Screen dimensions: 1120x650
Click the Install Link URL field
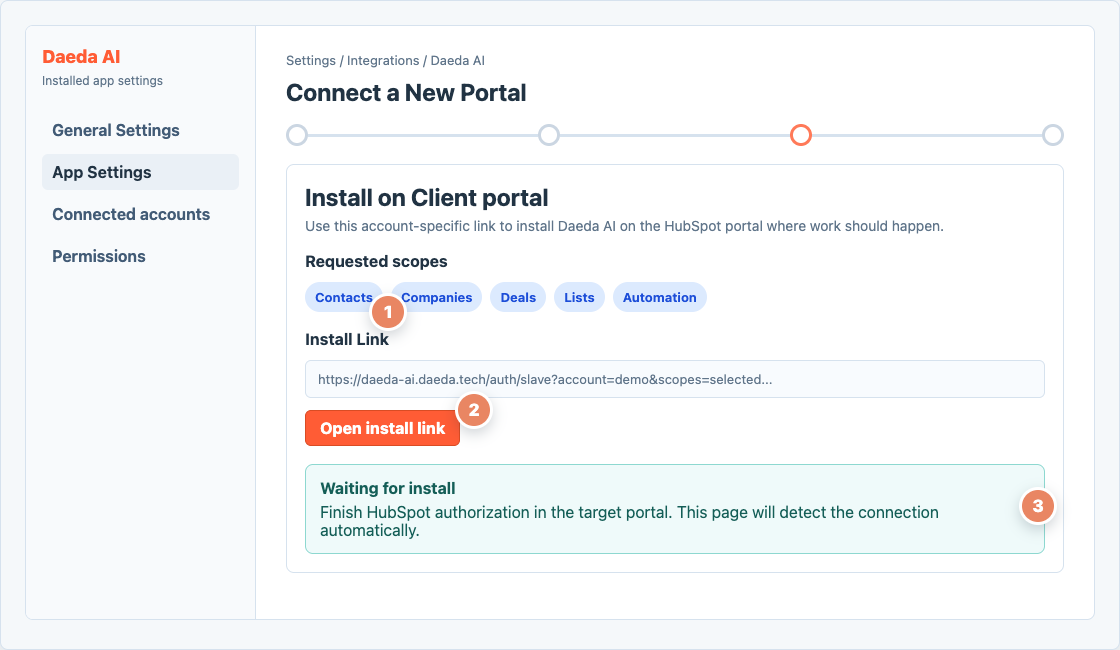pos(674,379)
